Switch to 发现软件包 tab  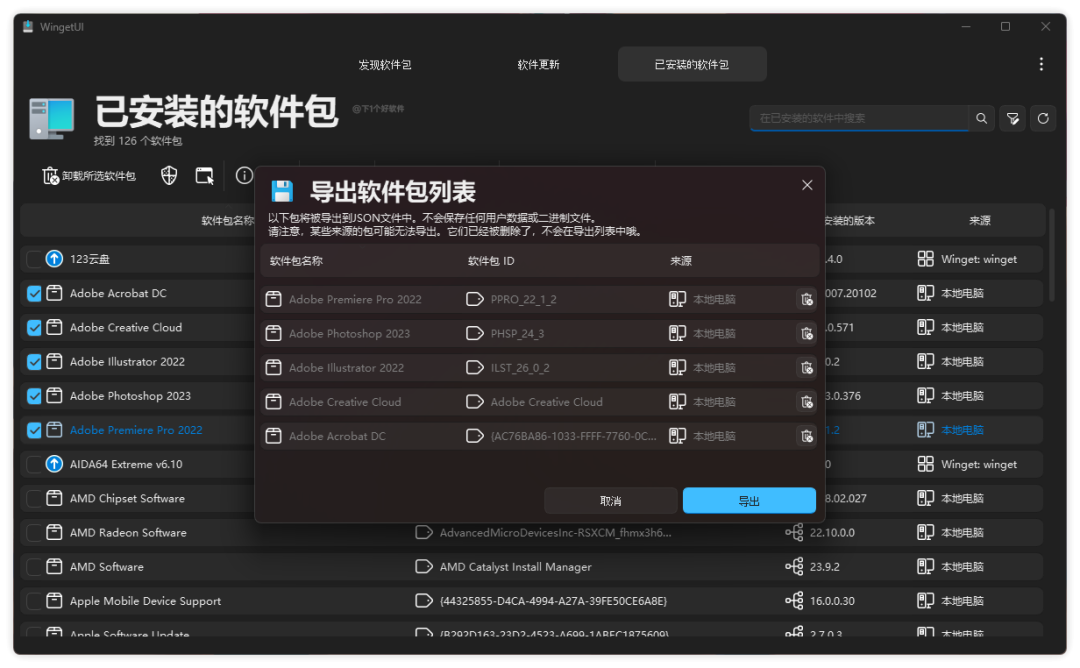click(x=385, y=65)
